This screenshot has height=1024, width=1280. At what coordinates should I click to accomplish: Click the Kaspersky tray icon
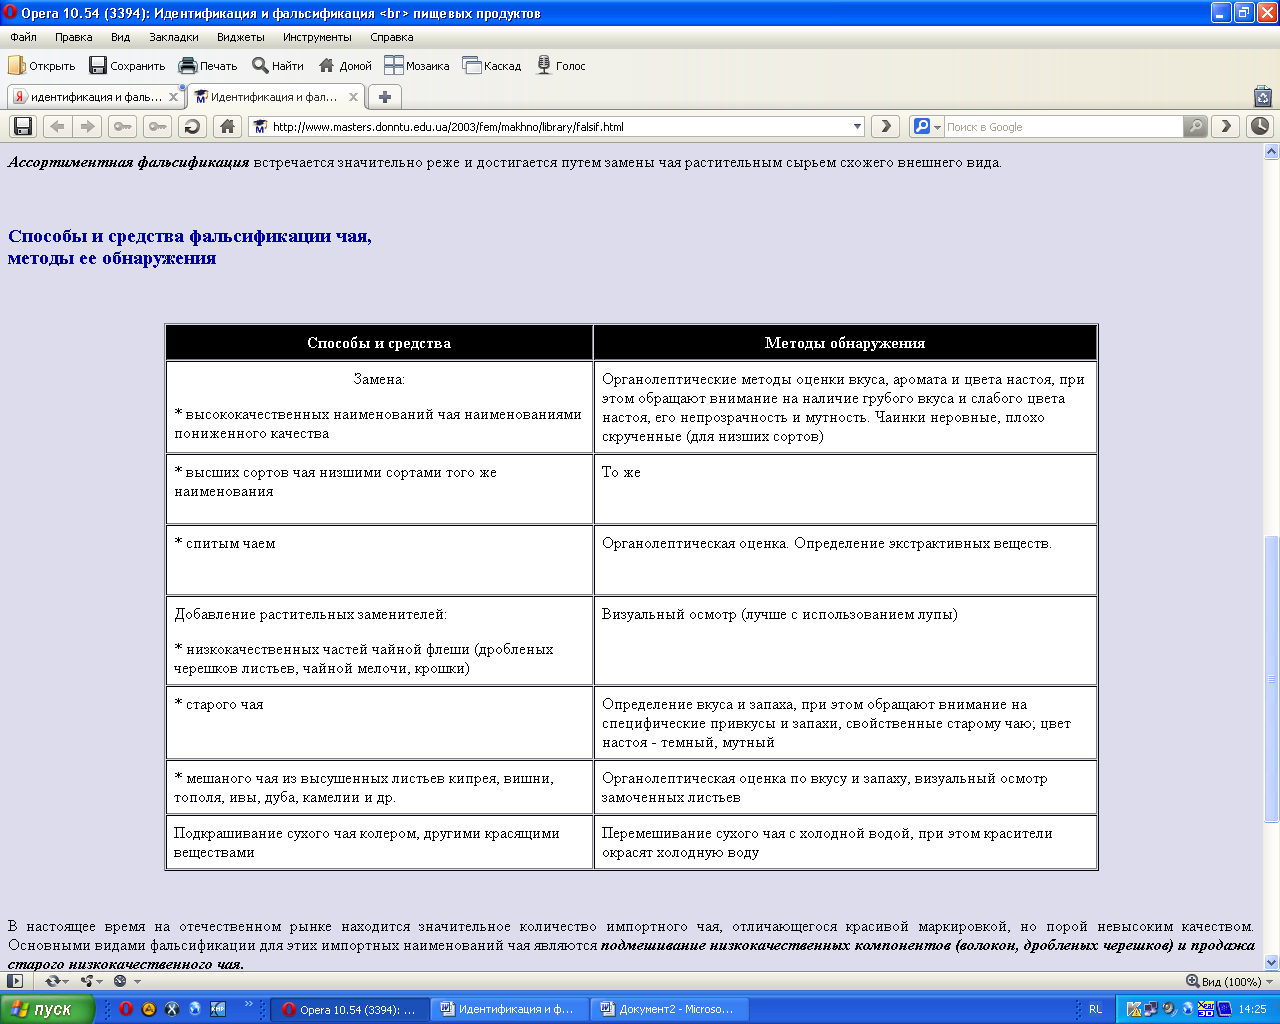pos(1134,1009)
